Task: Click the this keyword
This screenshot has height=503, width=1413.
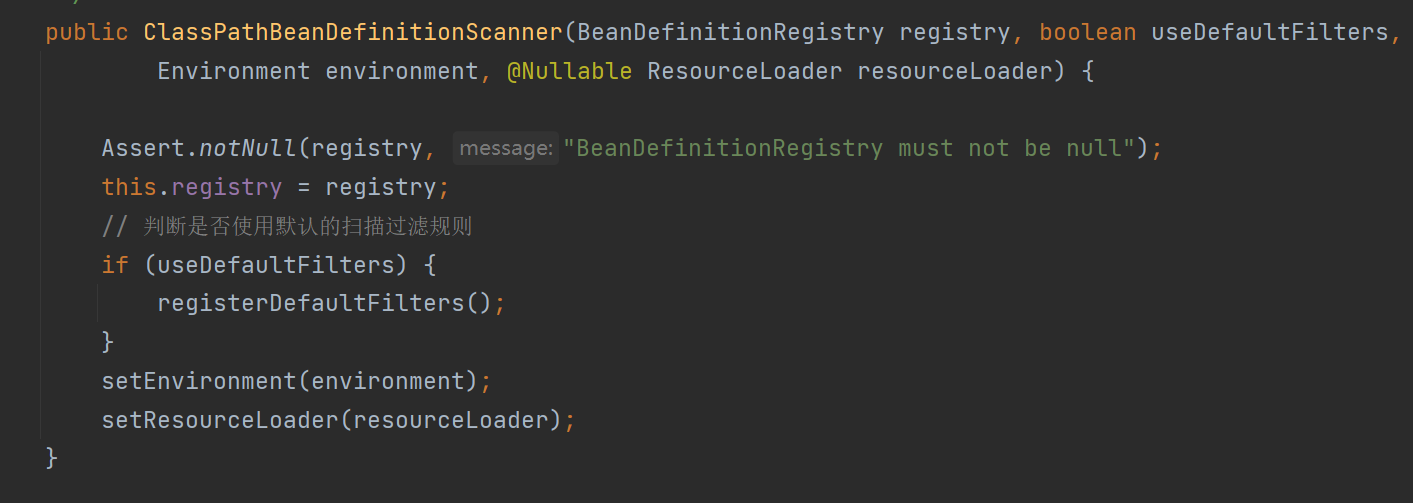Action: pos(129,187)
